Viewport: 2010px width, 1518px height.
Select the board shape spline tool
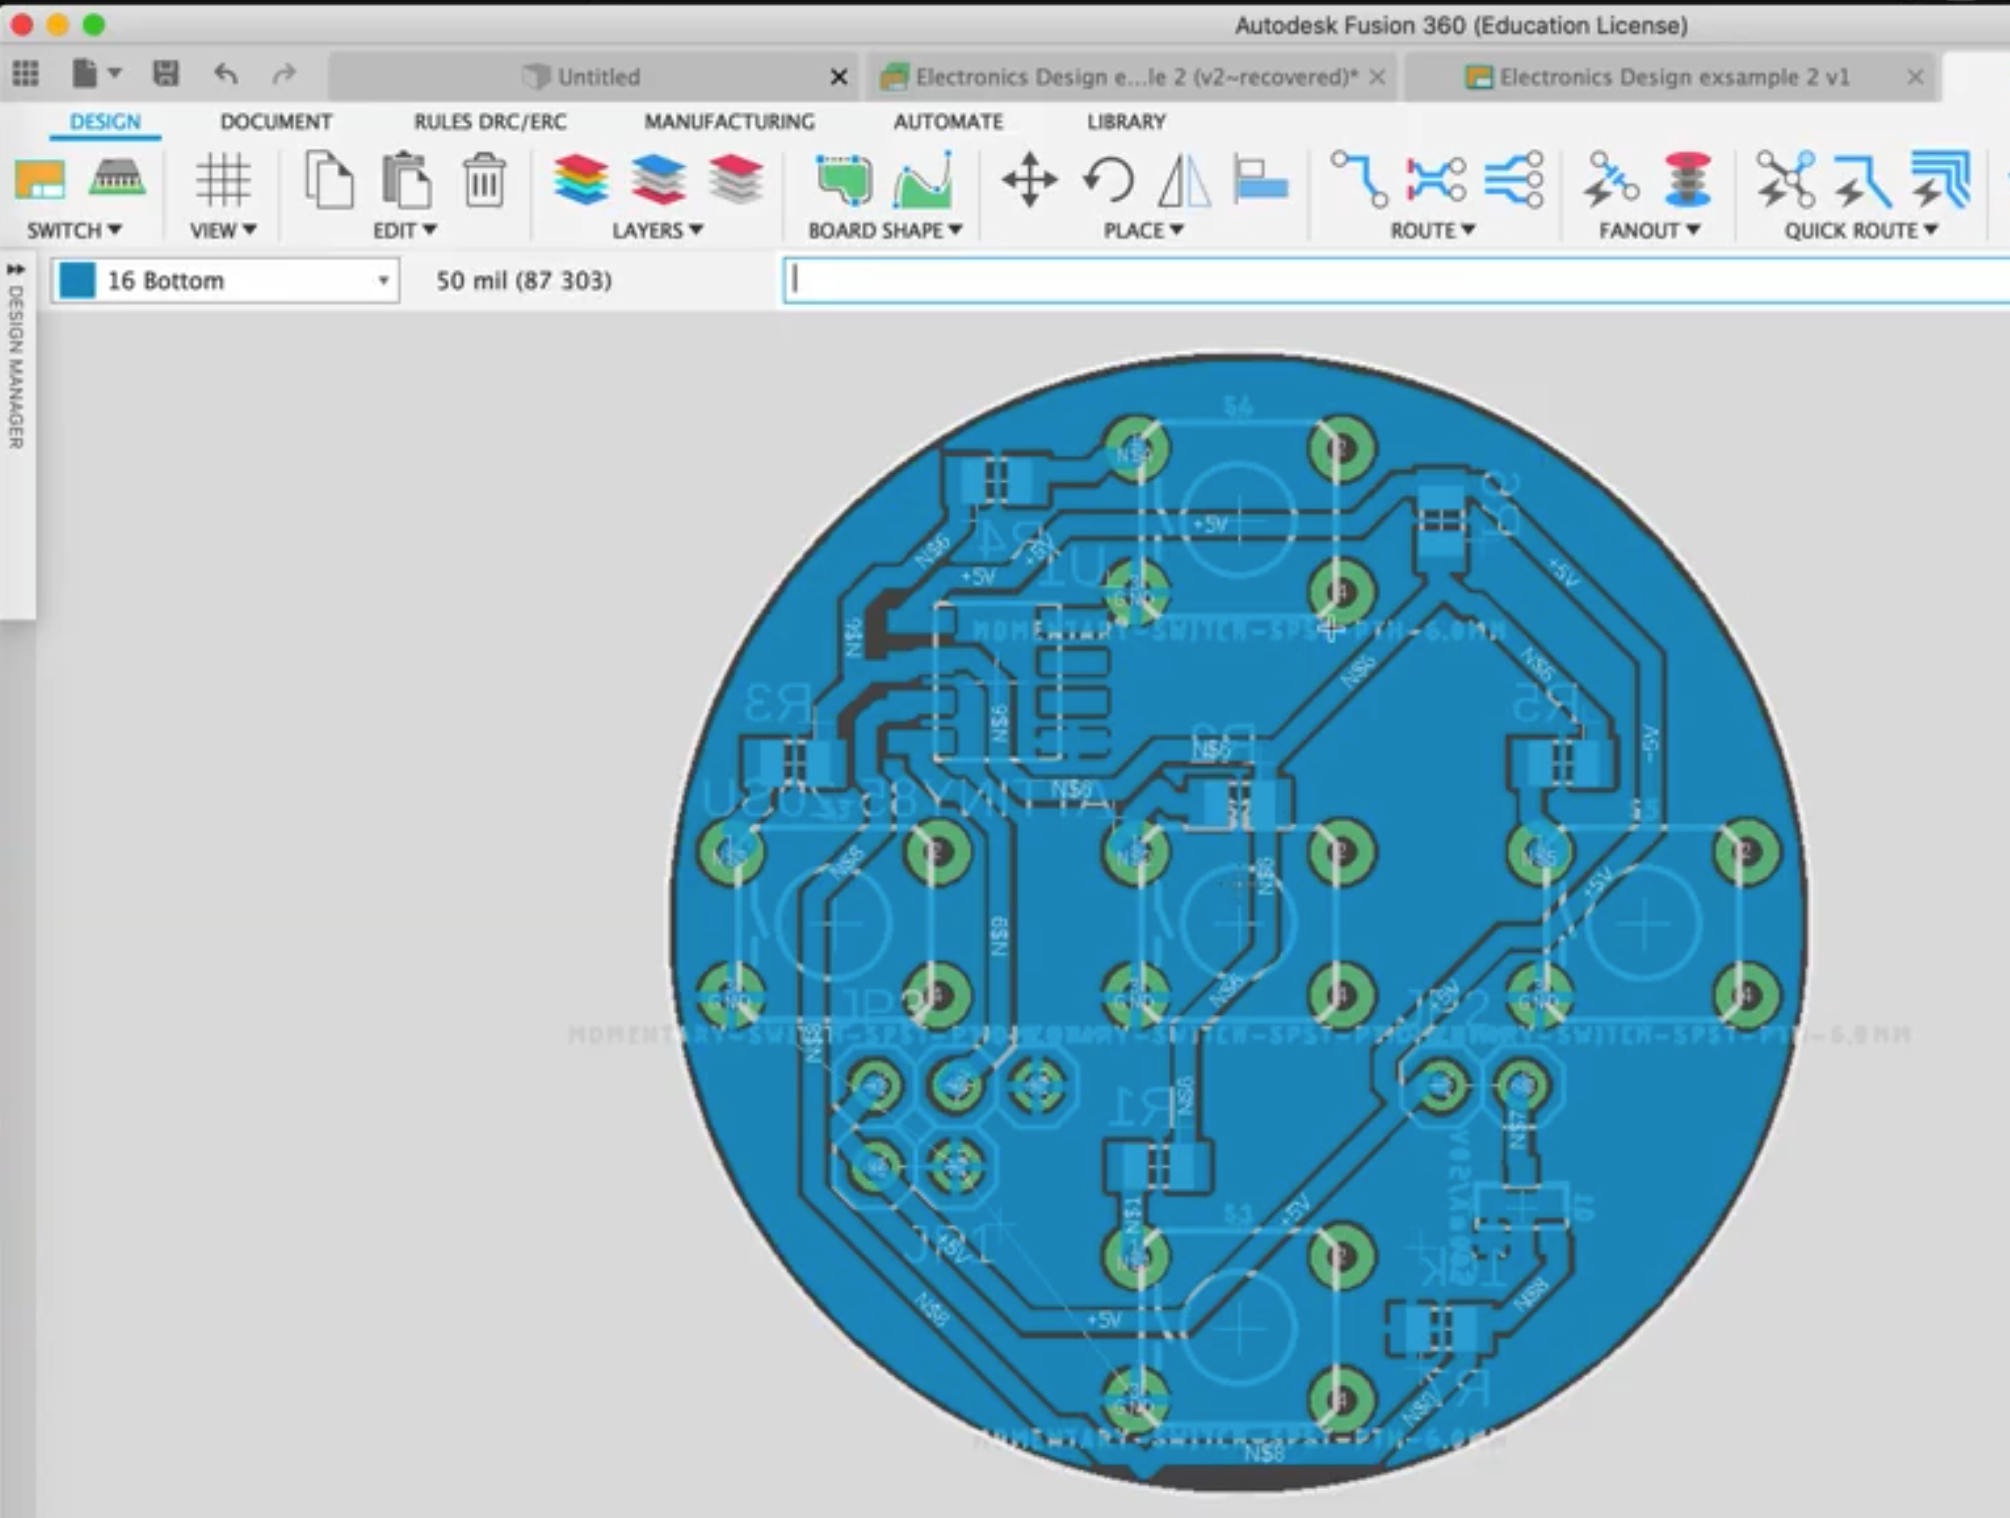(923, 180)
